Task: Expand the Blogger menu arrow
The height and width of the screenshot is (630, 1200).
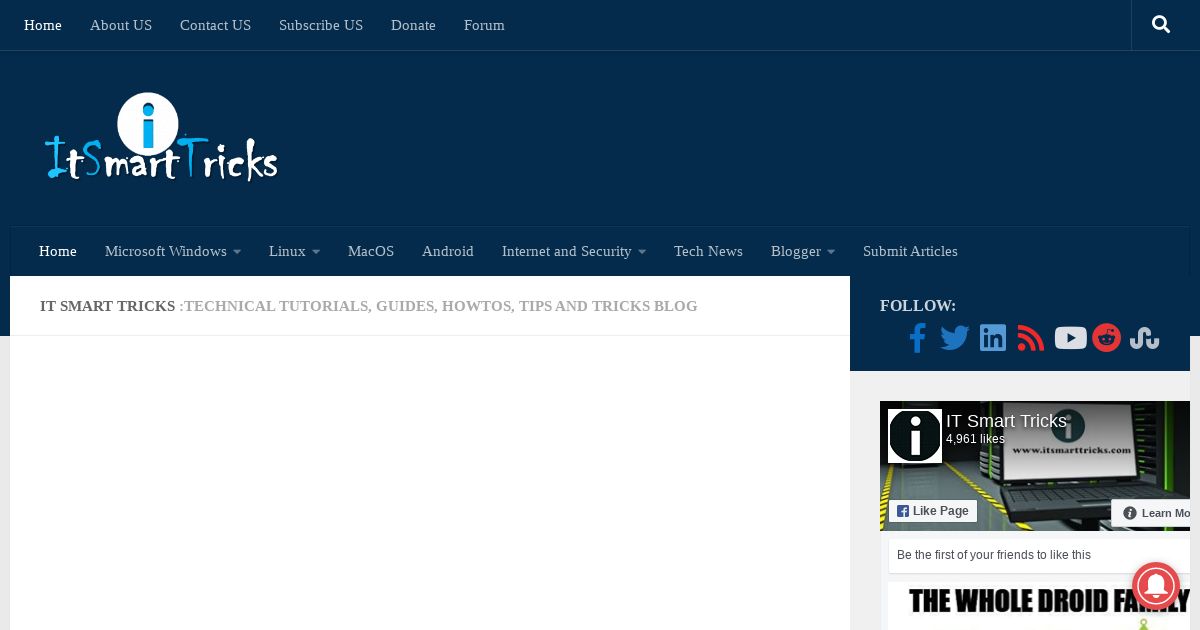Action: click(831, 252)
